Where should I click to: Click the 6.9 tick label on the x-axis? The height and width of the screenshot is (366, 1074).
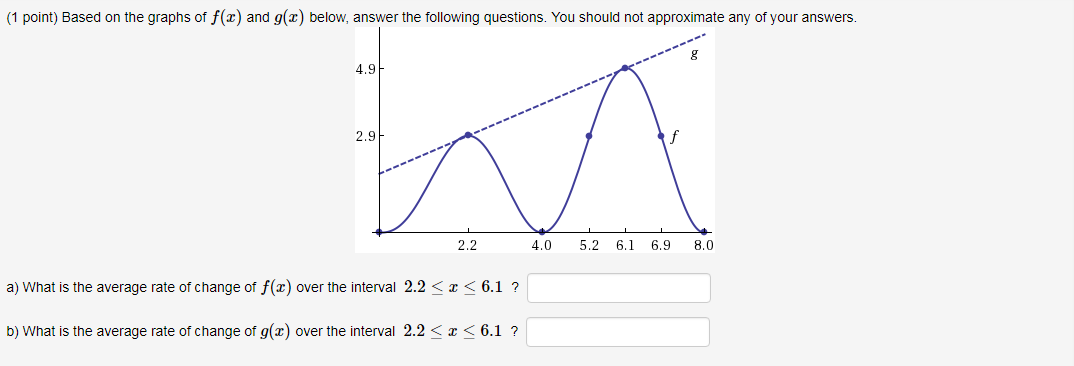(661, 245)
